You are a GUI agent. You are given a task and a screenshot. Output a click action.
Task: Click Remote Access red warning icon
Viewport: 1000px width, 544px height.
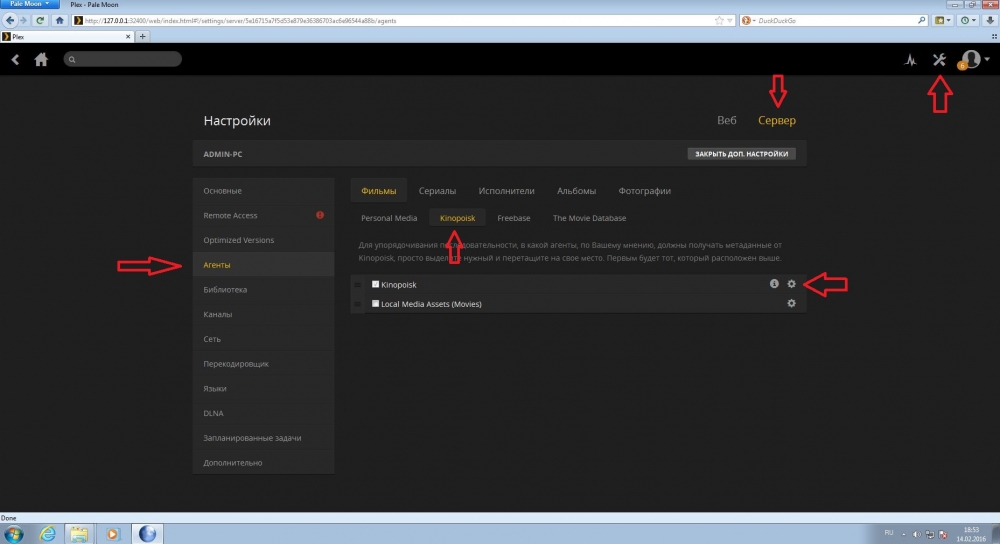[320, 215]
